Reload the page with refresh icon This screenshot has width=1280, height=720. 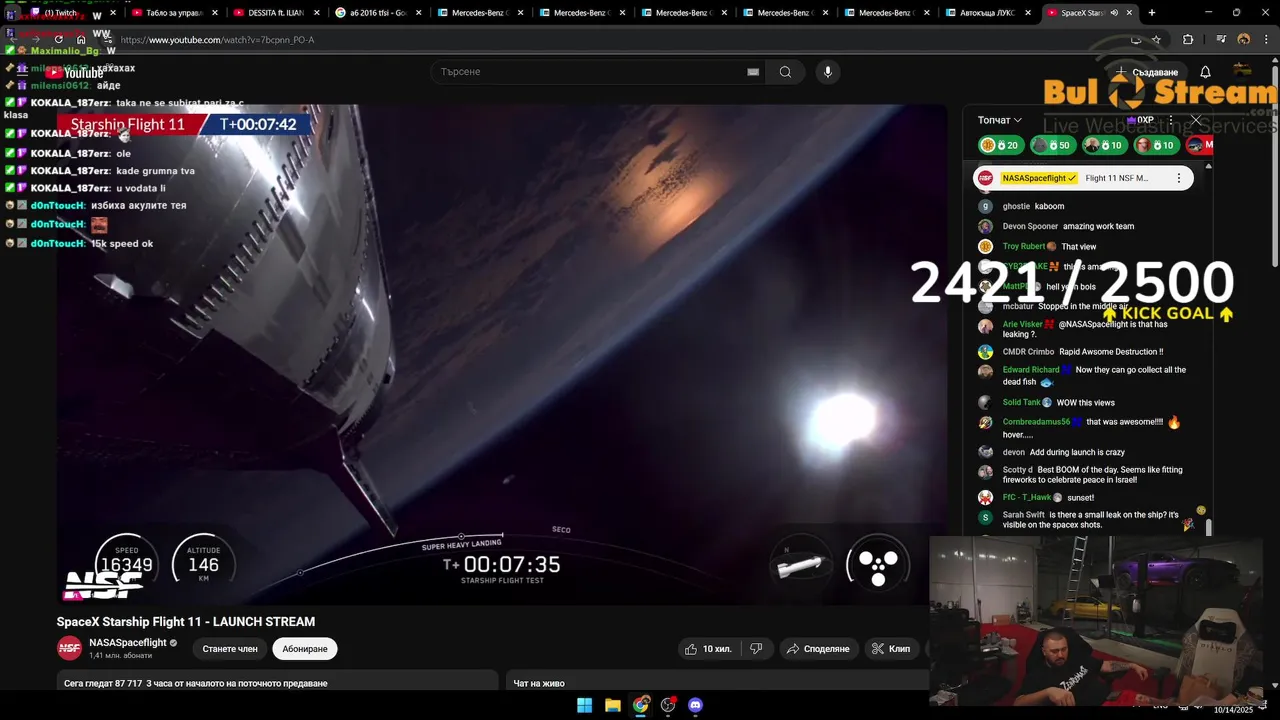(58, 40)
